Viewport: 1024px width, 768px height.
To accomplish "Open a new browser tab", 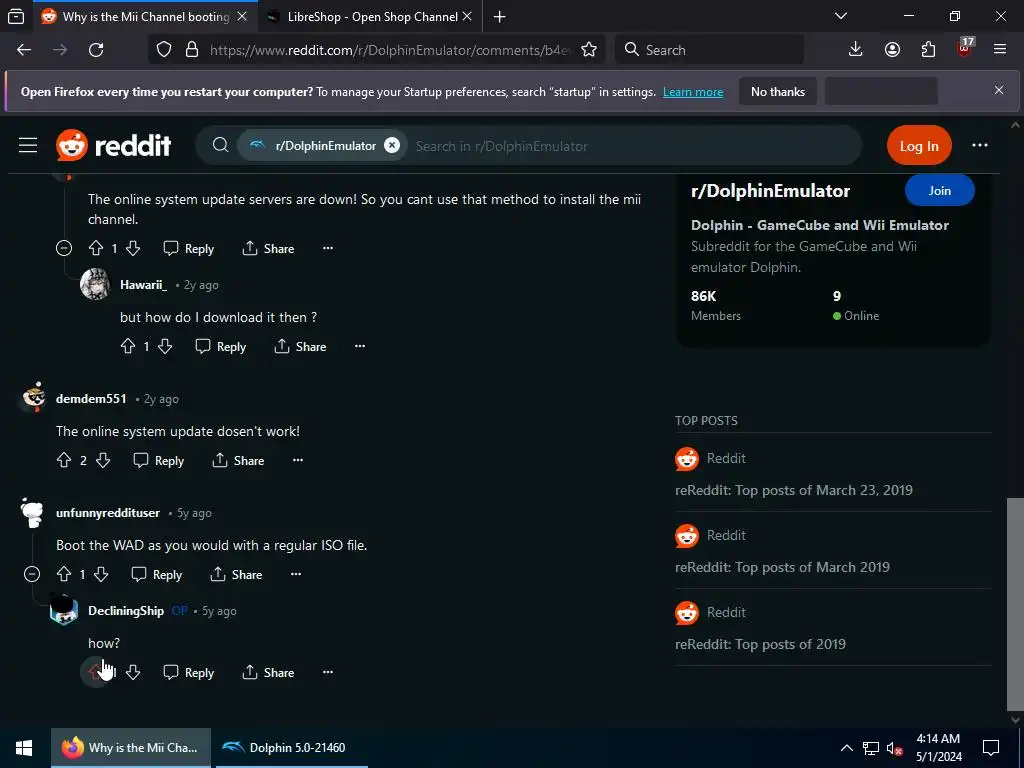I will [x=500, y=16].
